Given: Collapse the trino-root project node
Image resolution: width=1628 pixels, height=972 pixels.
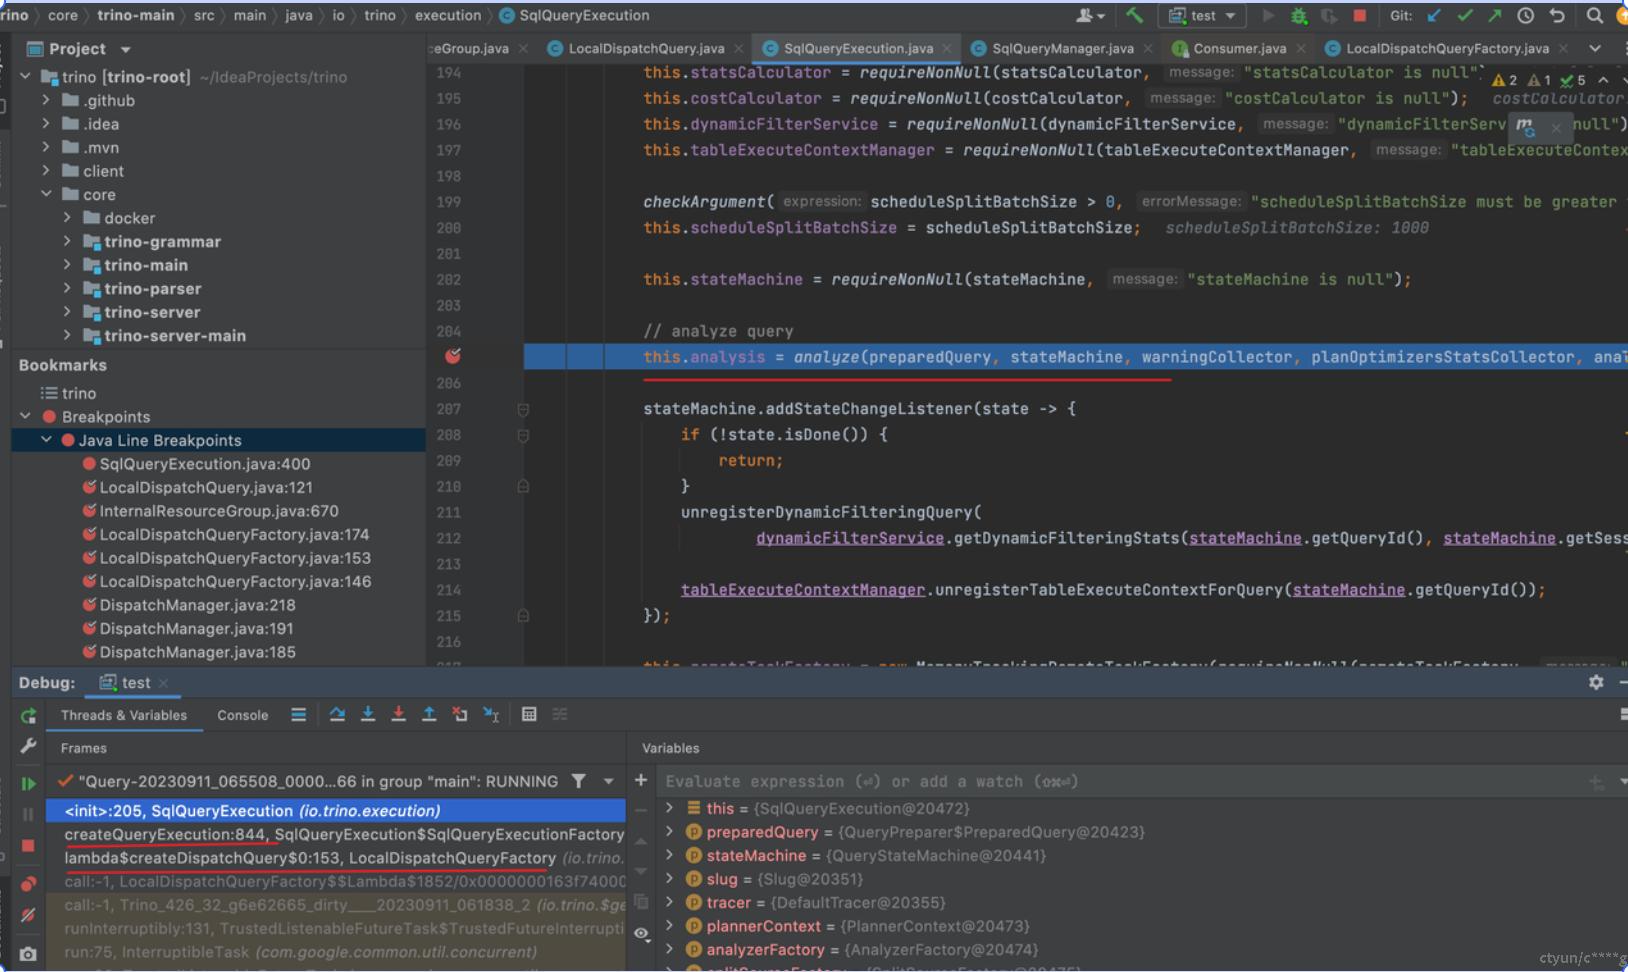Looking at the screenshot, I should [x=25, y=76].
